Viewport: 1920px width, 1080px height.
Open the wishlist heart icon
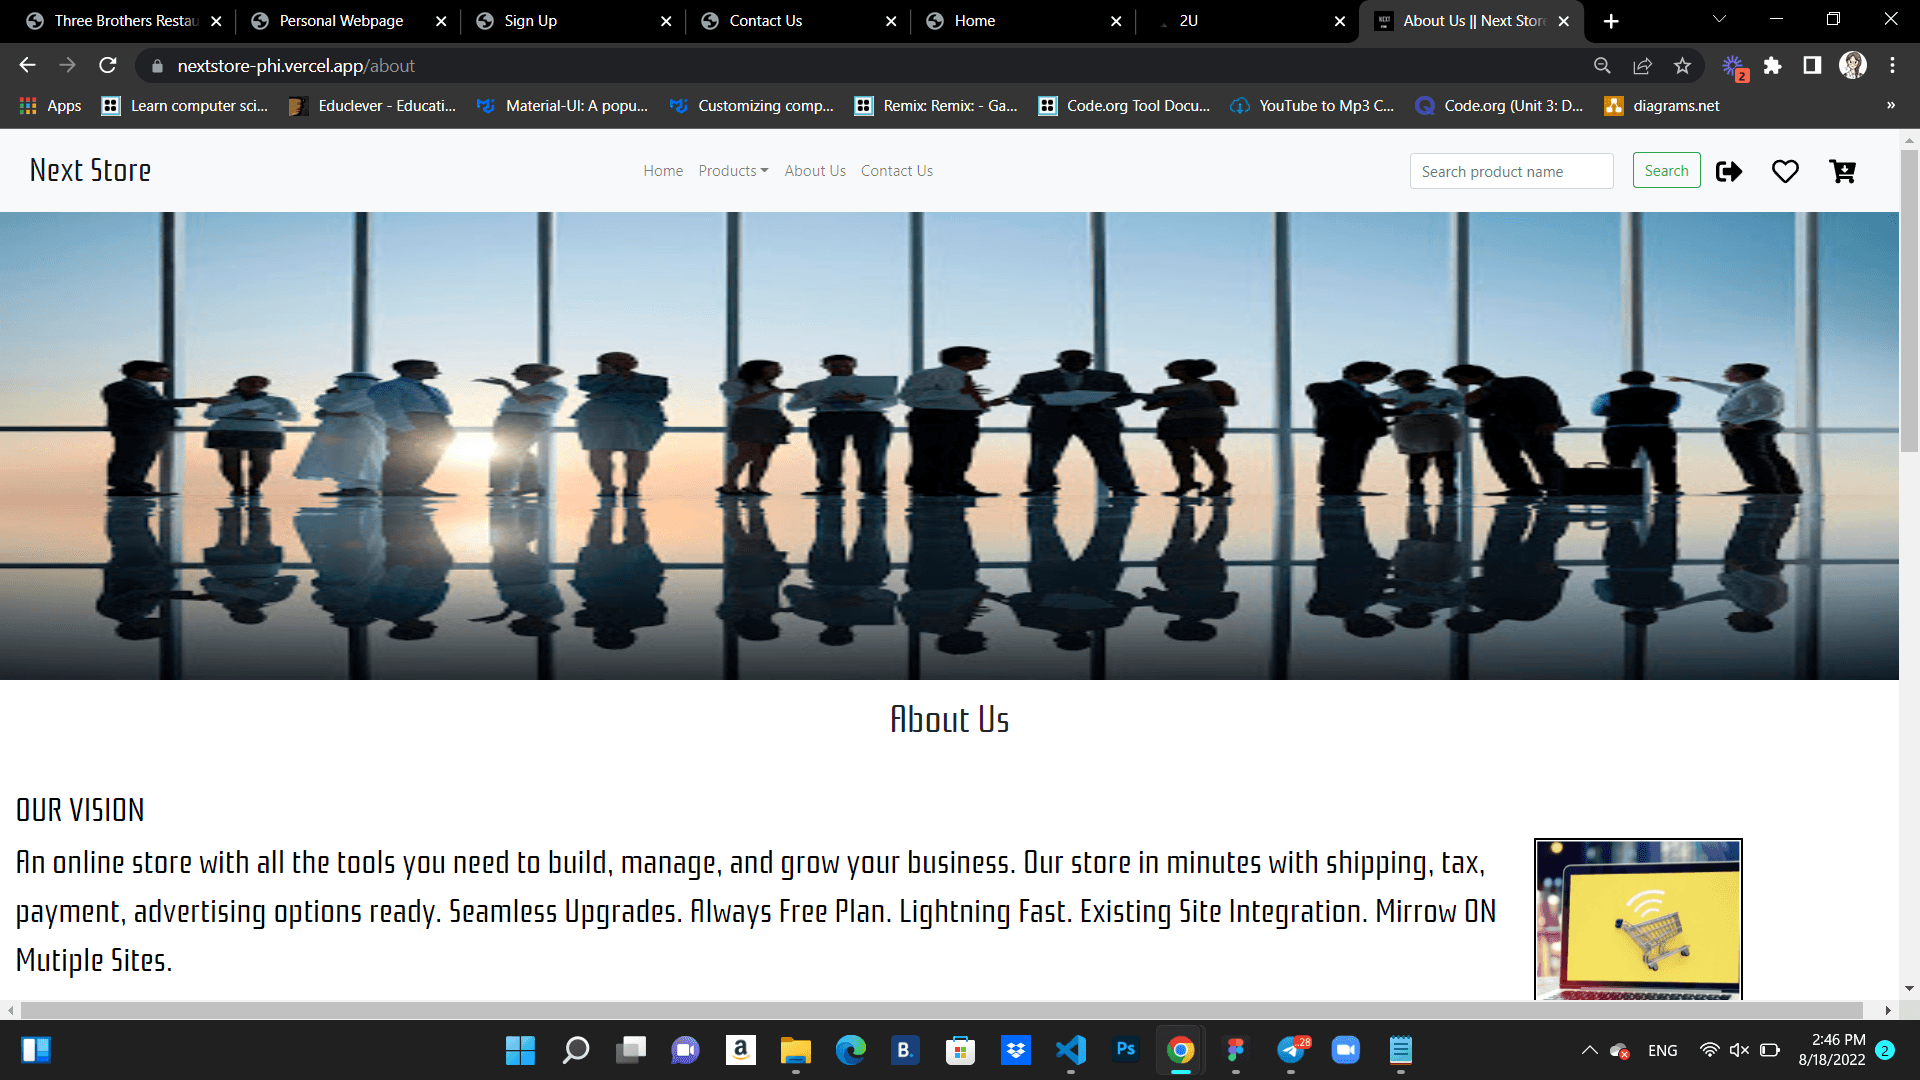tap(1785, 172)
